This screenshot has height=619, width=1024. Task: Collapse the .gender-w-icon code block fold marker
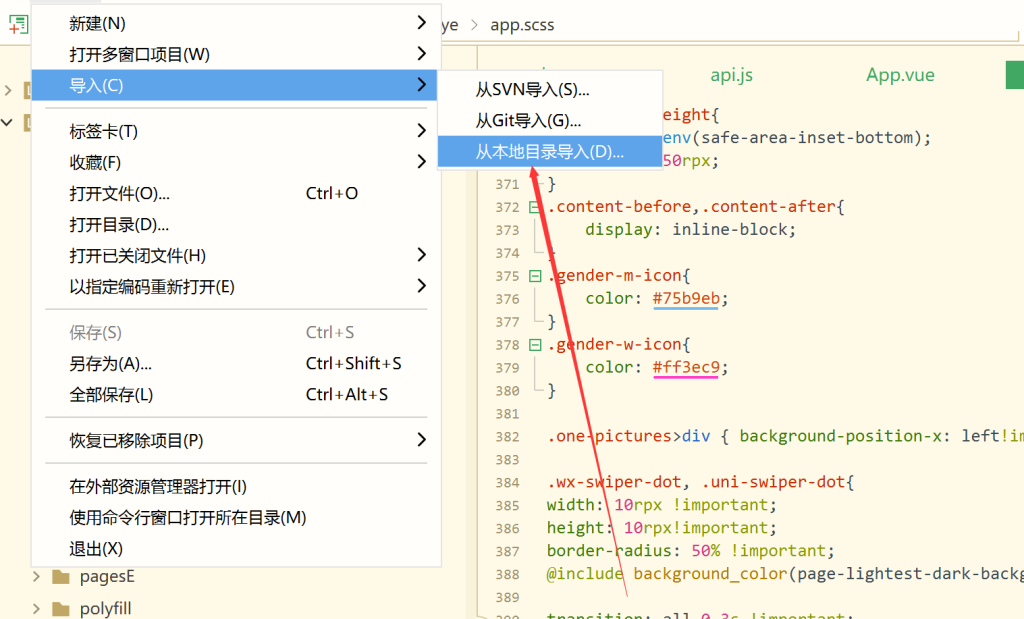[x=535, y=345]
